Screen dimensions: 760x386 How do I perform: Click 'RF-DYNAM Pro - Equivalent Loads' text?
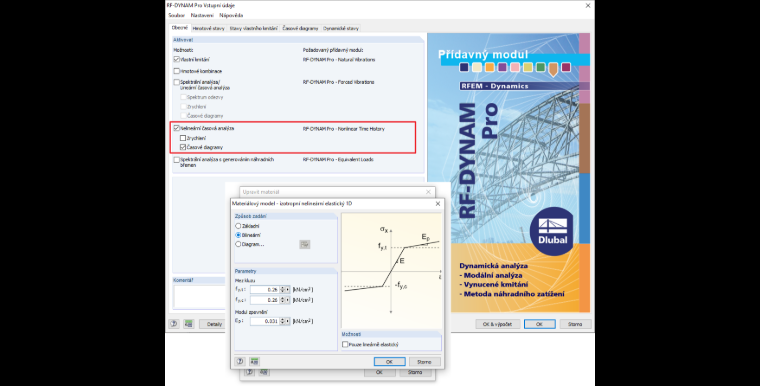338,160
